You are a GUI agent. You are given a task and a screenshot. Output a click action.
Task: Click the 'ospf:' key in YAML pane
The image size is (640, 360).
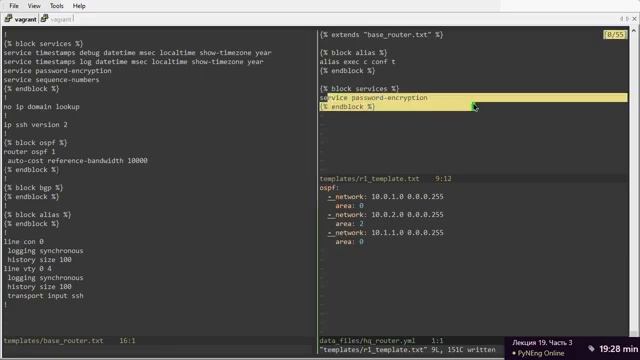(x=329, y=188)
